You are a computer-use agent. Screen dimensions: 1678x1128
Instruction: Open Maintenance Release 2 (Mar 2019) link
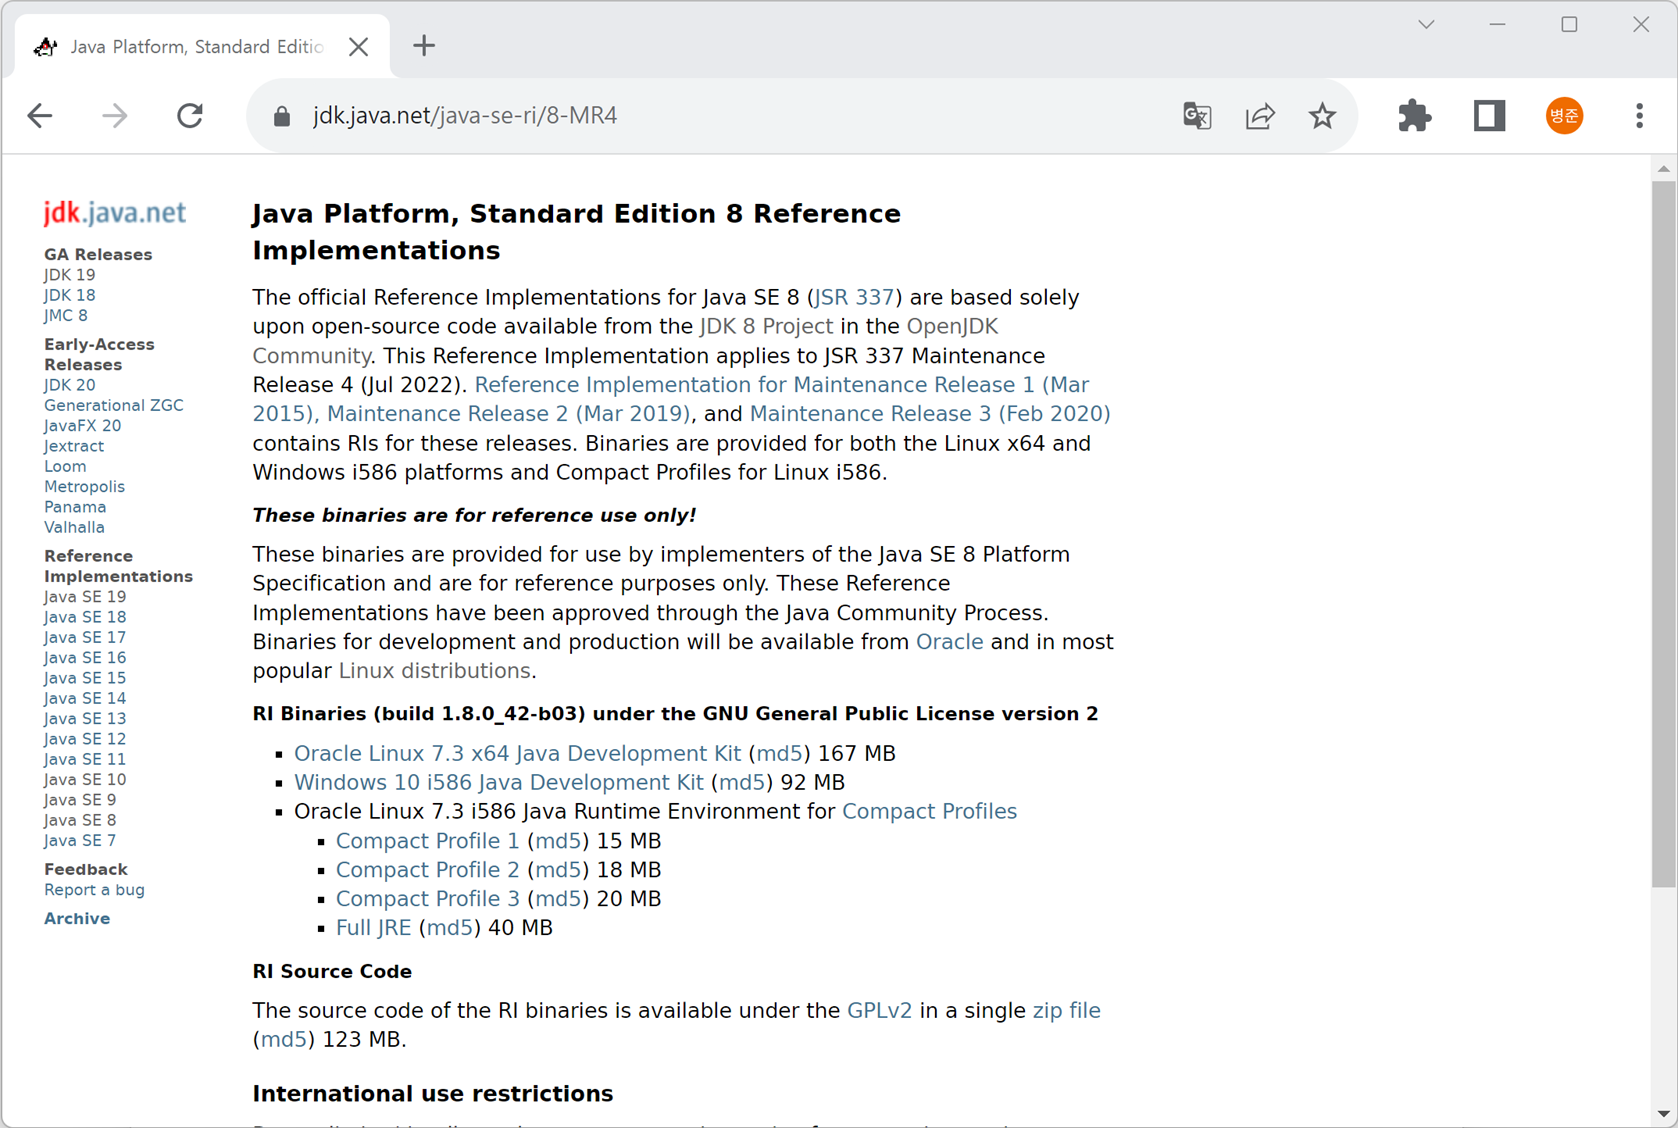click(508, 414)
